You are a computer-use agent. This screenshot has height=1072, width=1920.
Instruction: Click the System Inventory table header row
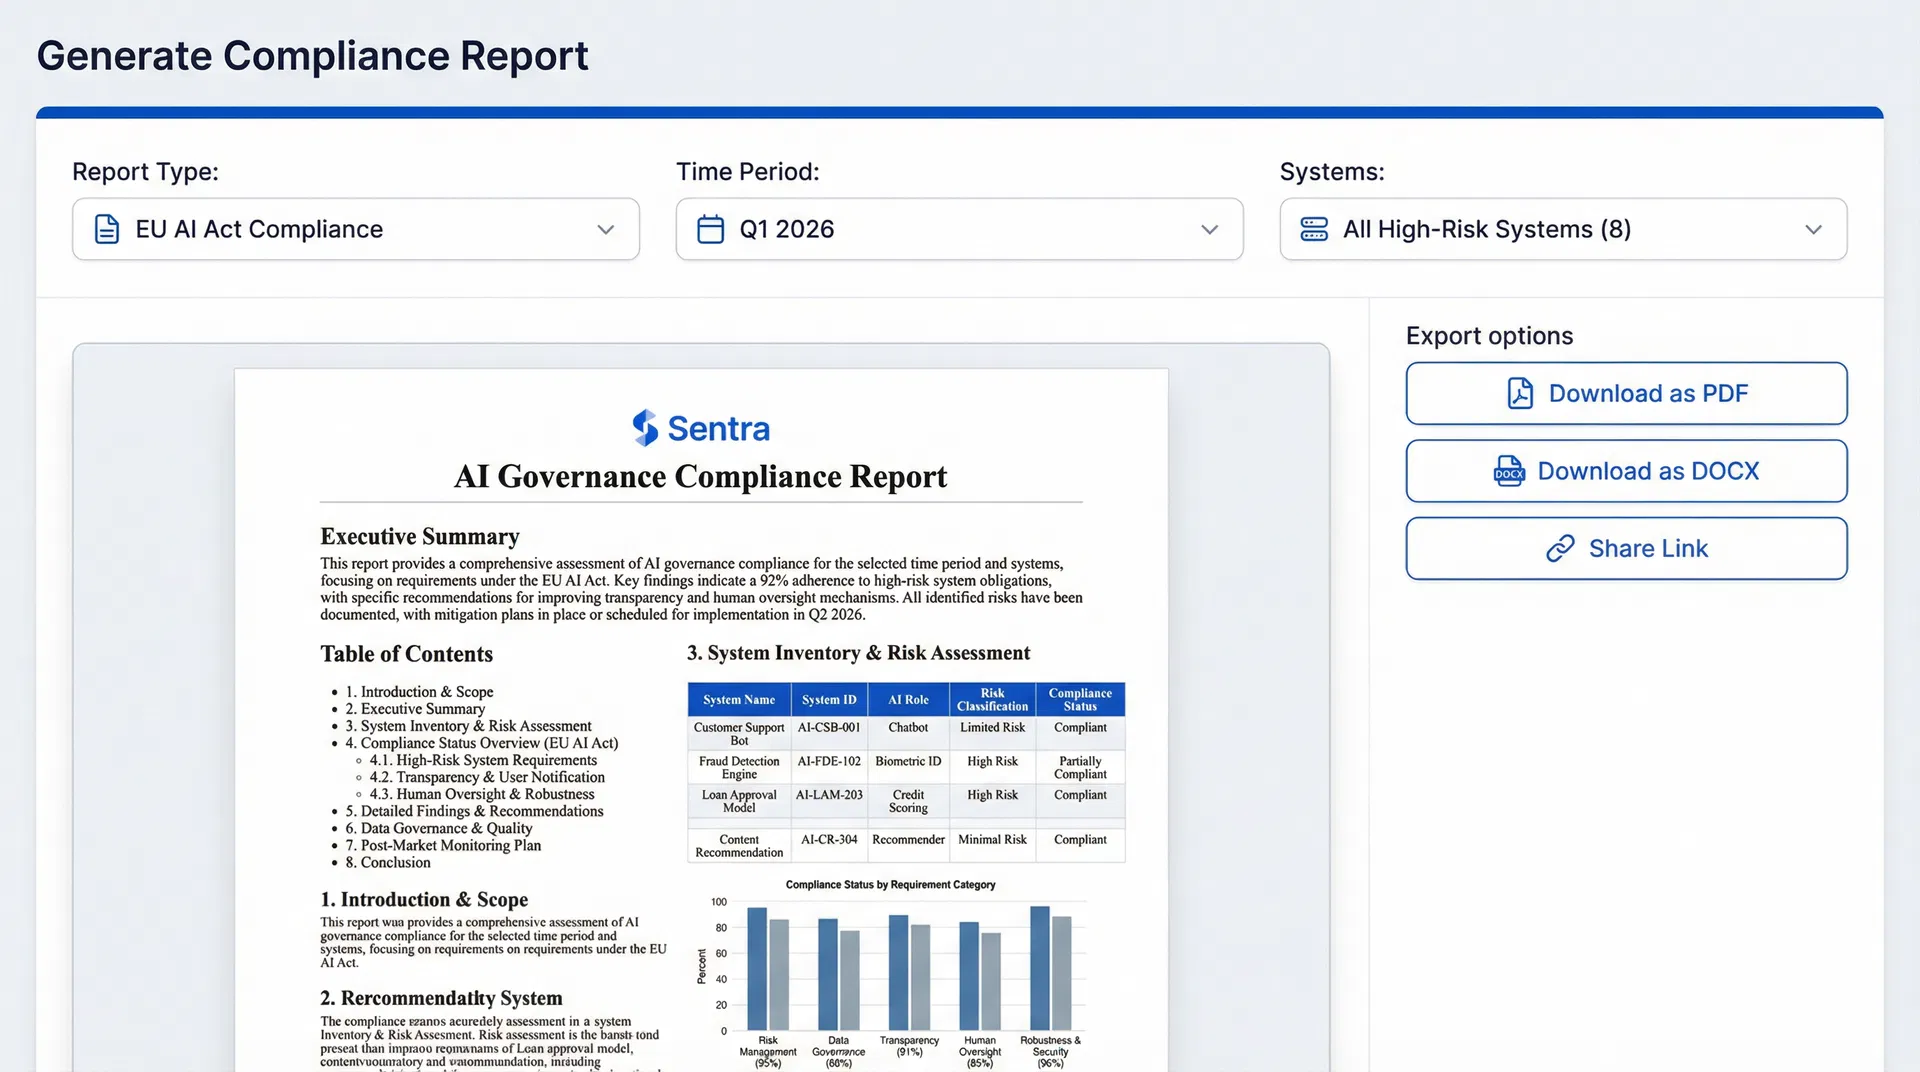click(x=905, y=699)
